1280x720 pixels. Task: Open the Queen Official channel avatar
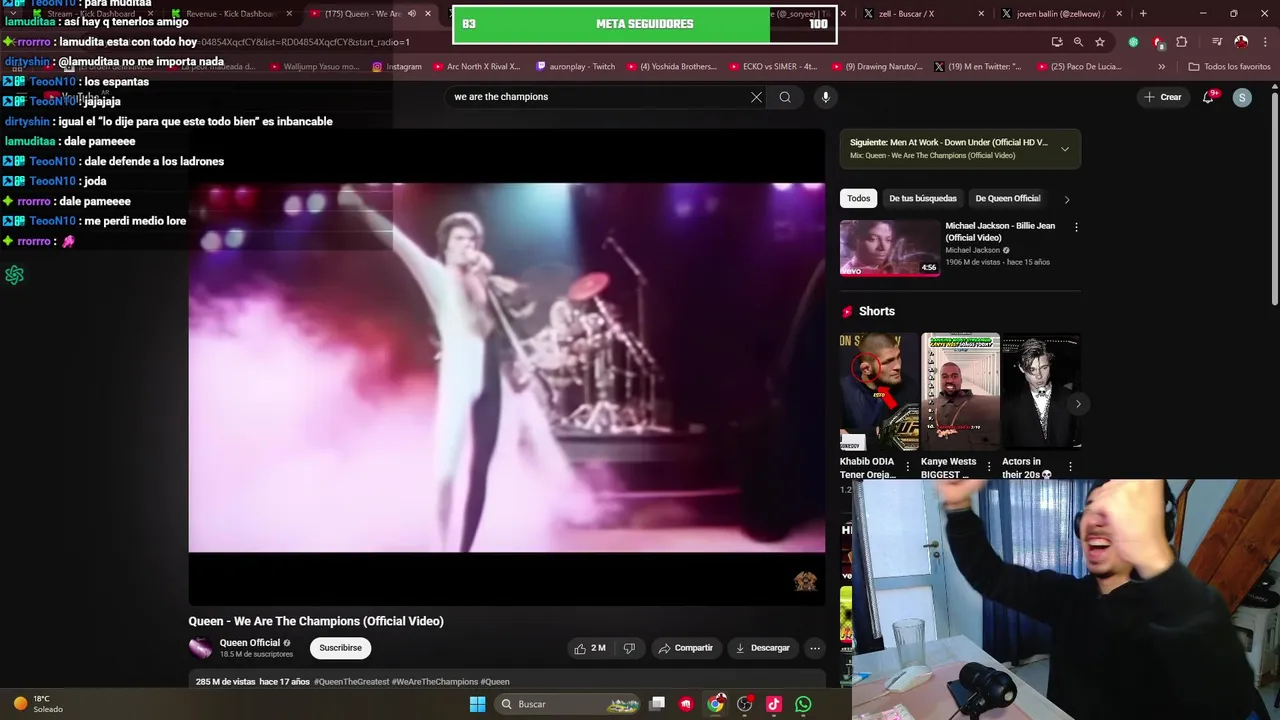(x=200, y=648)
